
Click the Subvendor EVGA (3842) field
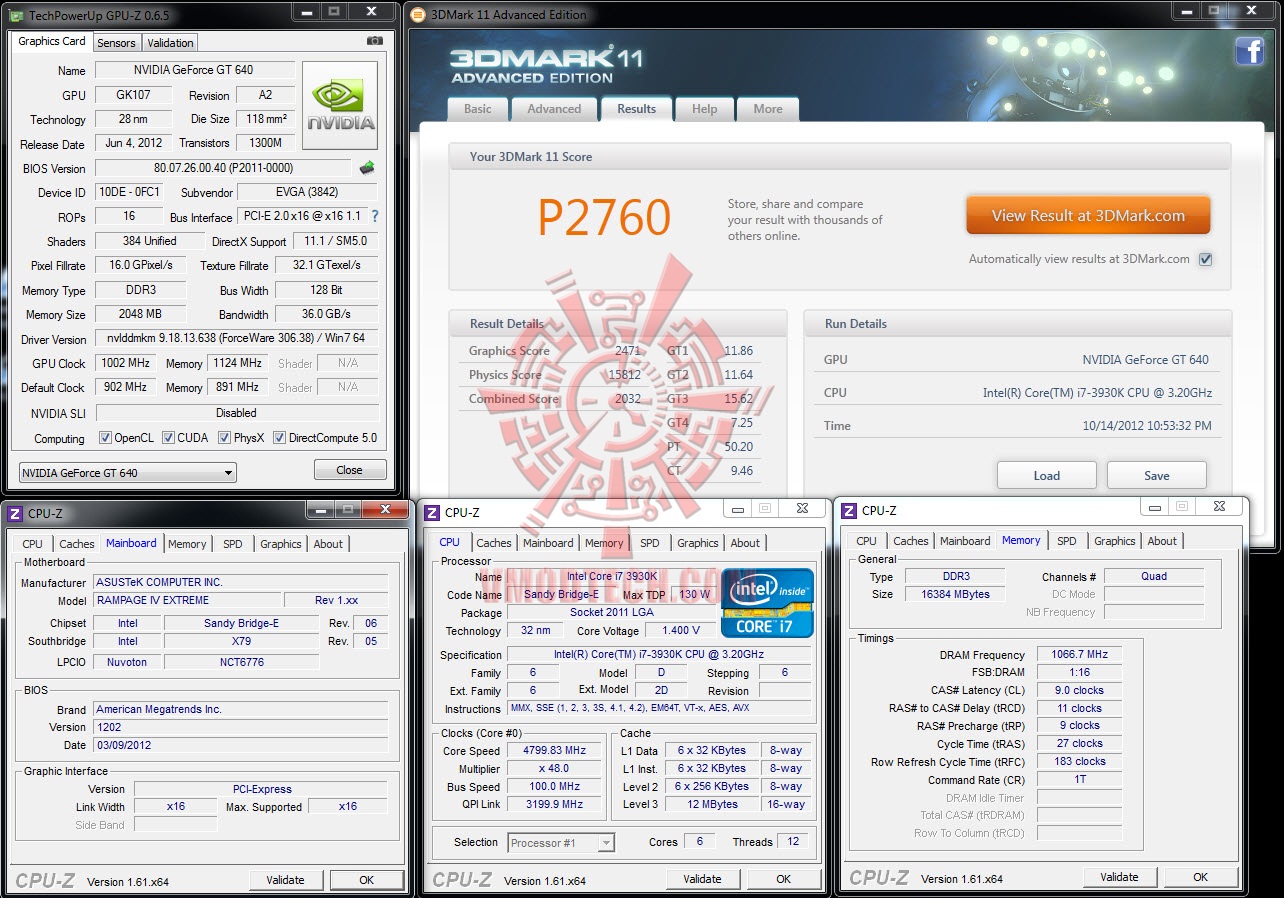pyautogui.click(x=305, y=192)
